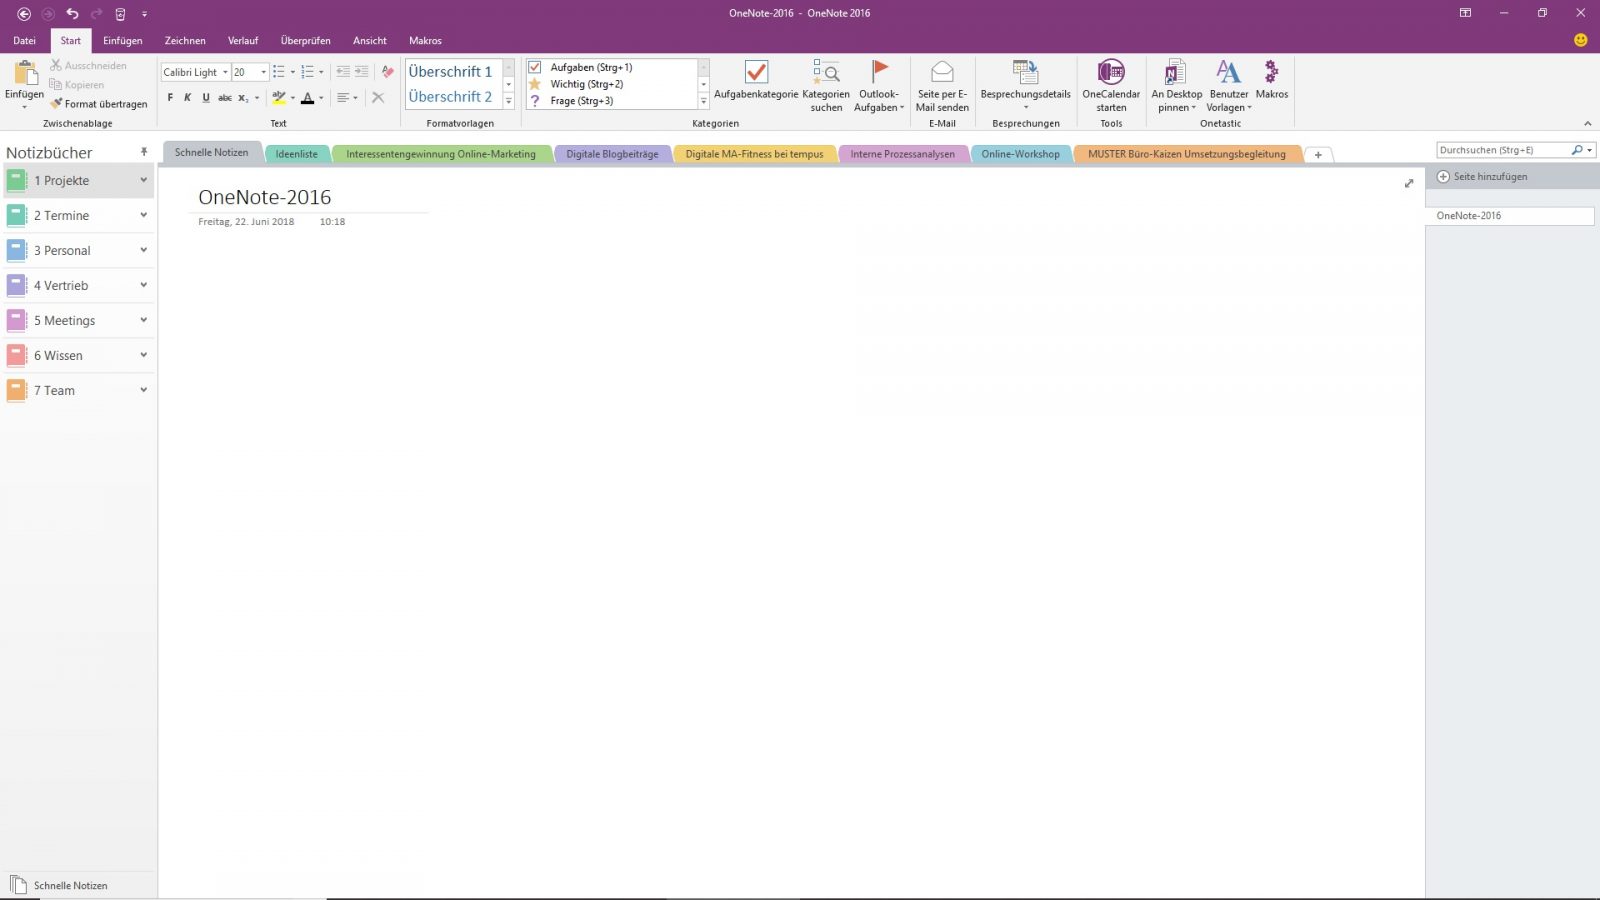The width and height of the screenshot is (1600, 900).
Task: Toggle the Aufgaben (Strg+1) checkbox tag
Action: coord(535,67)
